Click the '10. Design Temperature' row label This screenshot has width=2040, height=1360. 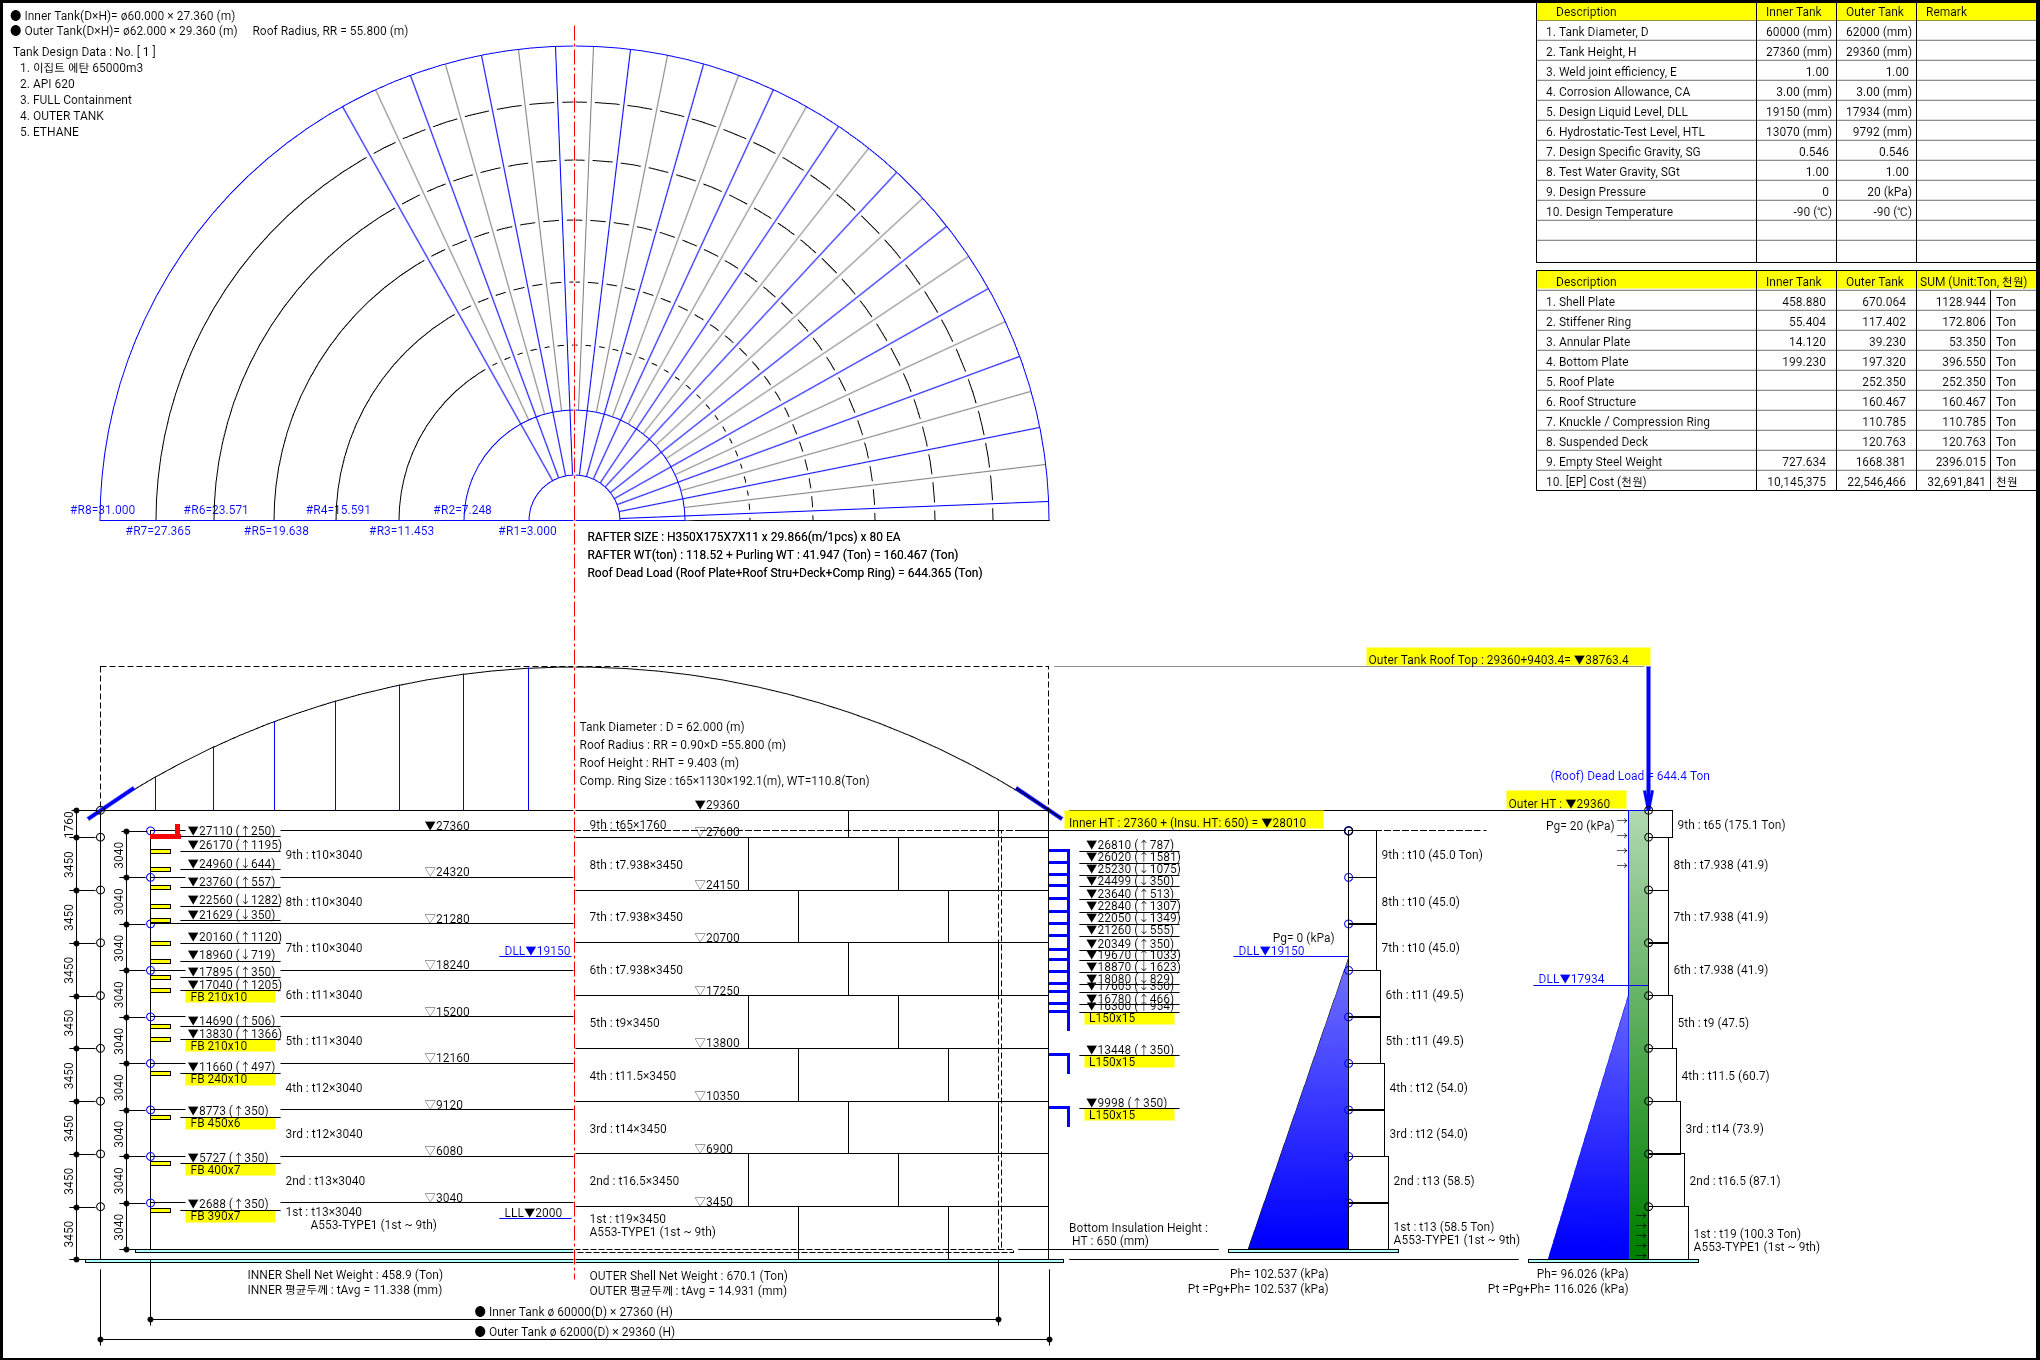tap(1609, 212)
